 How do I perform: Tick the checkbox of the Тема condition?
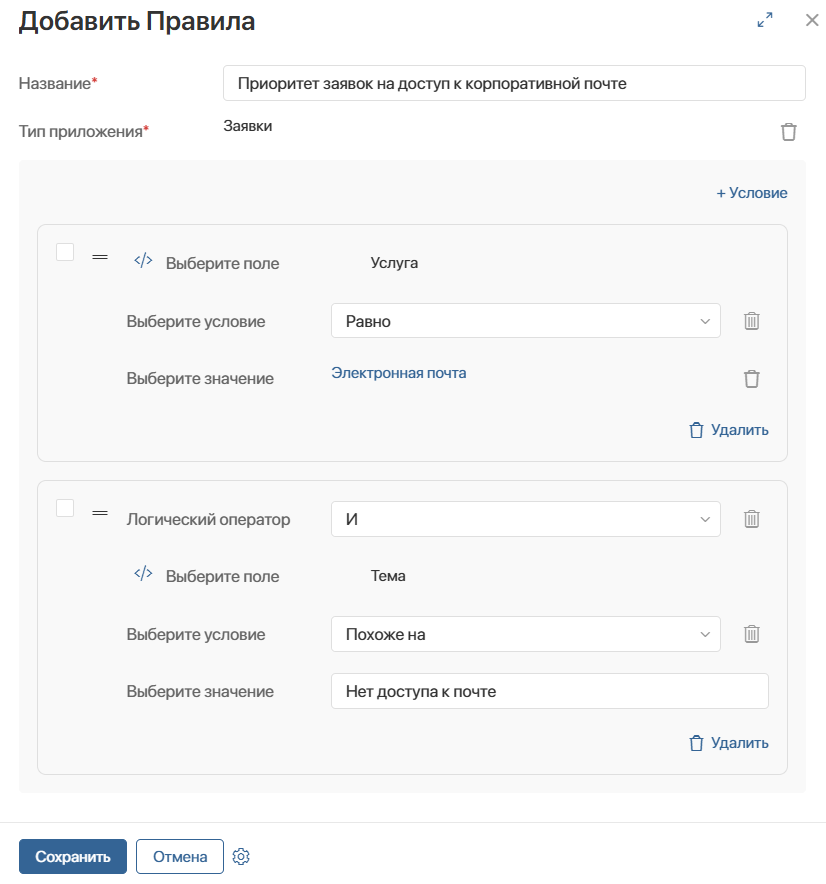[x=65, y=508]
